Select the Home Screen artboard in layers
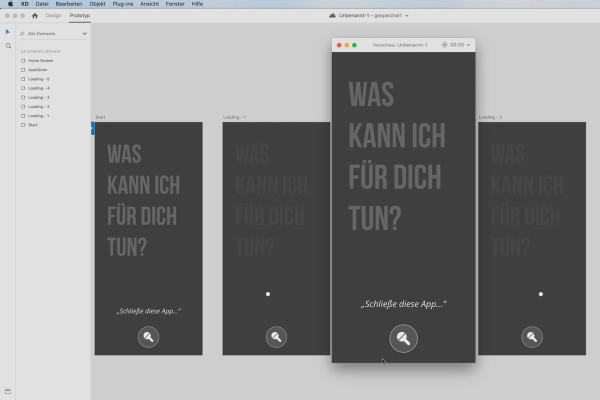This screenshot has height=400, width=600. click(40, 60)
